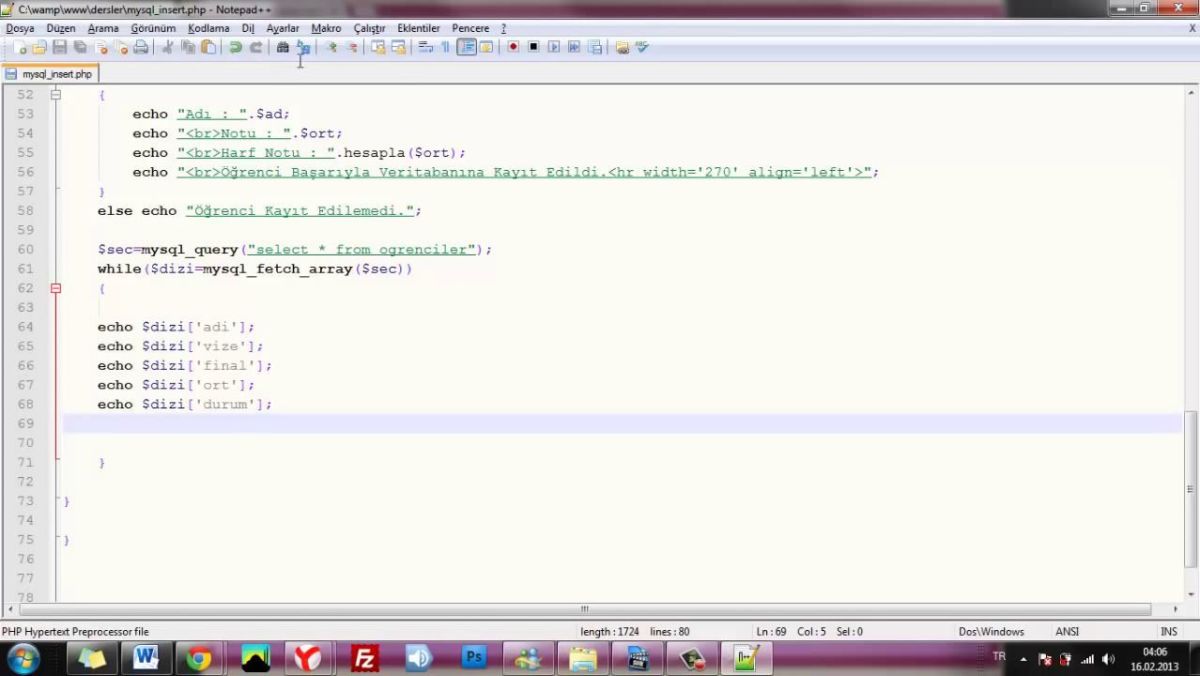This screenshot has height=676, width=1200.
Task: Click the taskbar volume tray icon
Action: coord(1108,659)
